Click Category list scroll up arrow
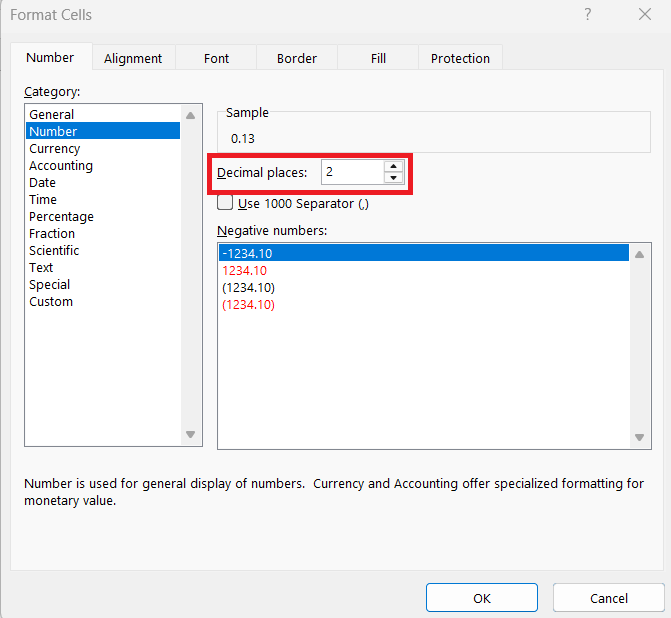The image size is (671, 618). click(191, 116)
